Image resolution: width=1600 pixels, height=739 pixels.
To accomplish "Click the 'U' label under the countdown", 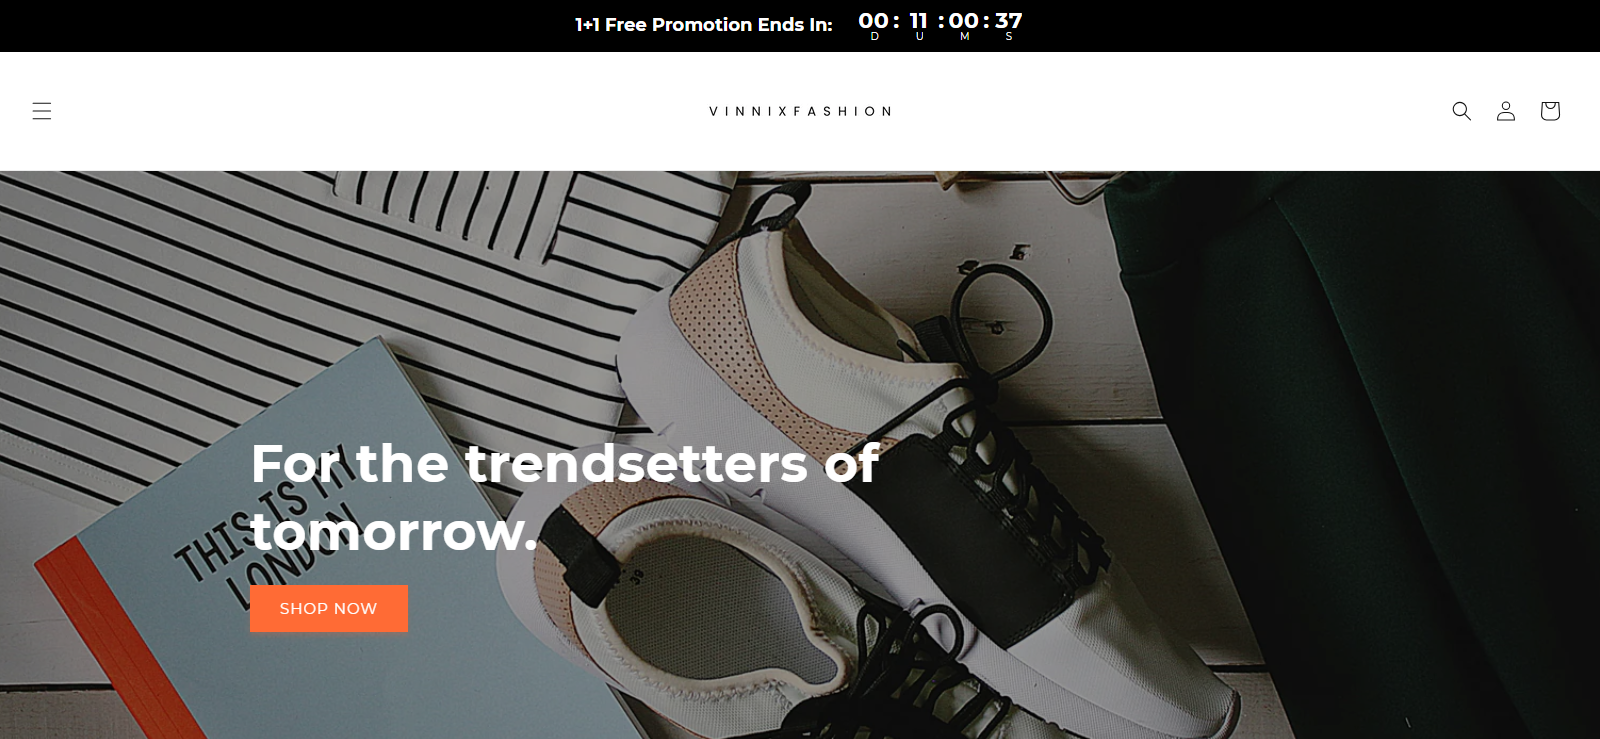I will [x=920, y=37].
